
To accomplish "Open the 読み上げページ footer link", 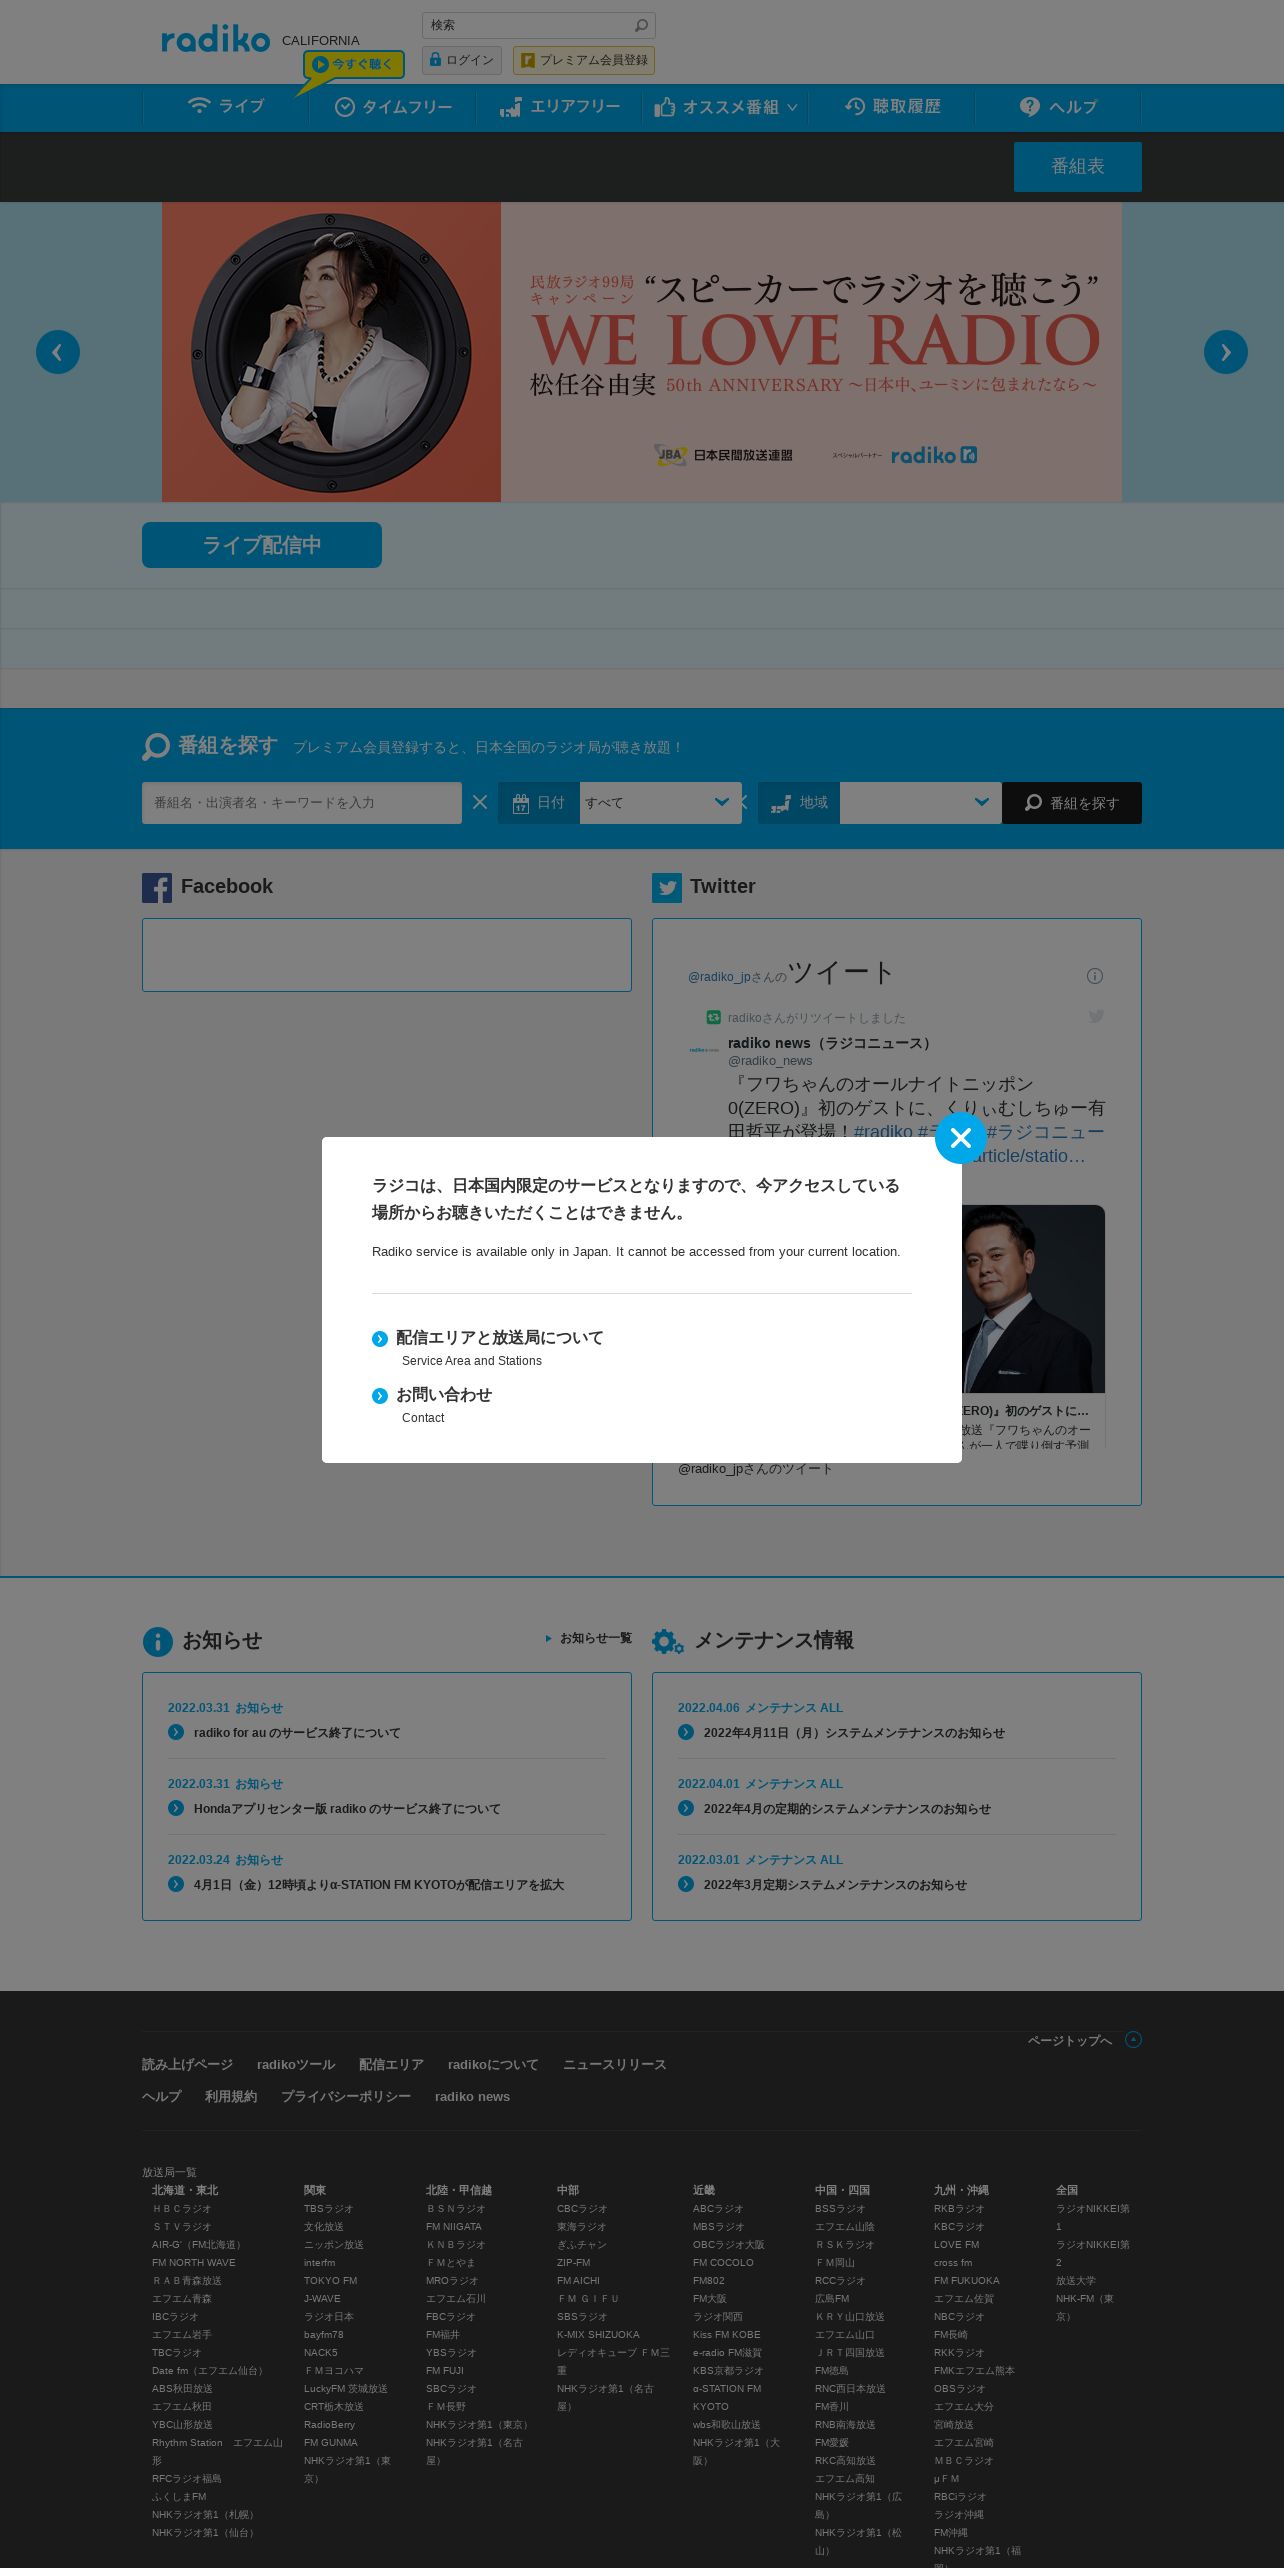I will click(x=187, y=2064).
